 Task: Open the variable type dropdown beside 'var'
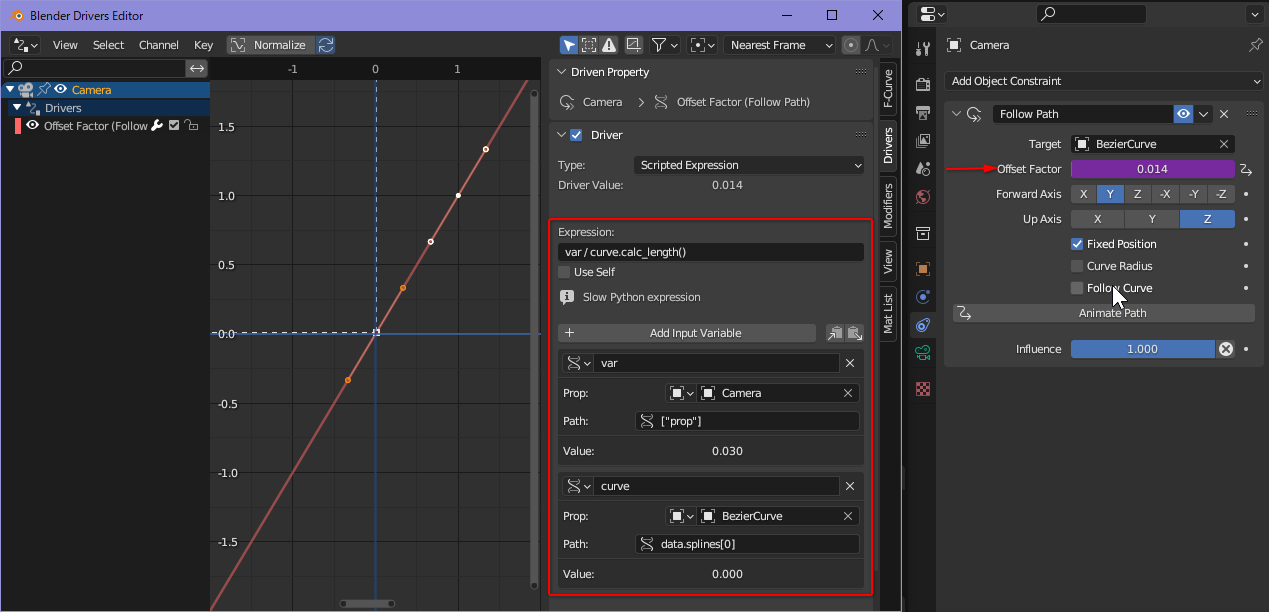pos(579,363)
